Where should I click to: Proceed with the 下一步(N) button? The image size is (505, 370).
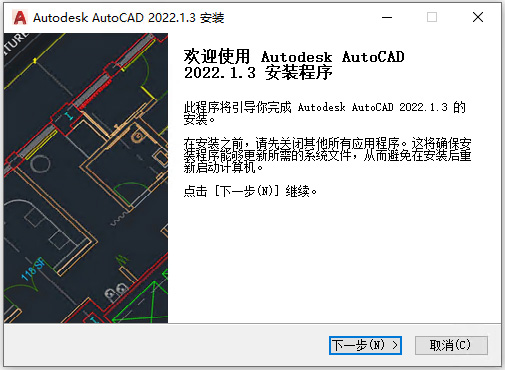click(x=365, y=345)
